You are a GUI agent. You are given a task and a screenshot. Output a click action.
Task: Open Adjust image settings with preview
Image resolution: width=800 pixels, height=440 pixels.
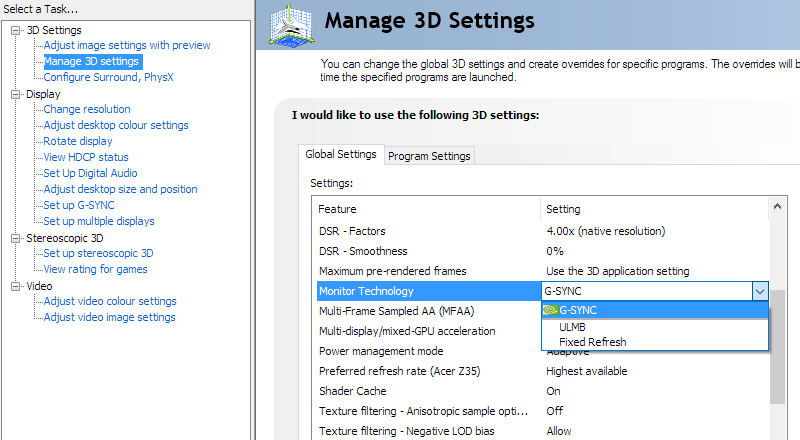pyautogui.click(x=127, y=45)
